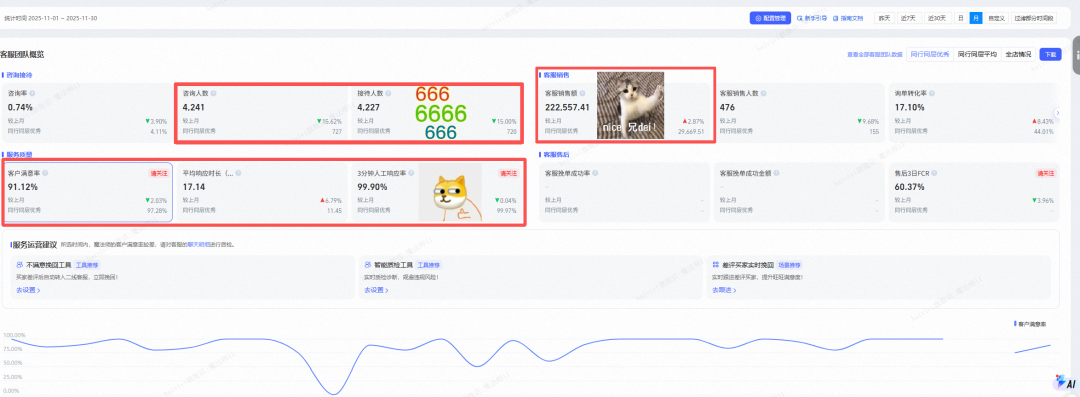Toggle 客户满意率 chart legend item
Image resolution: width=1080 pixels, height=397 pixels.
1030,323
